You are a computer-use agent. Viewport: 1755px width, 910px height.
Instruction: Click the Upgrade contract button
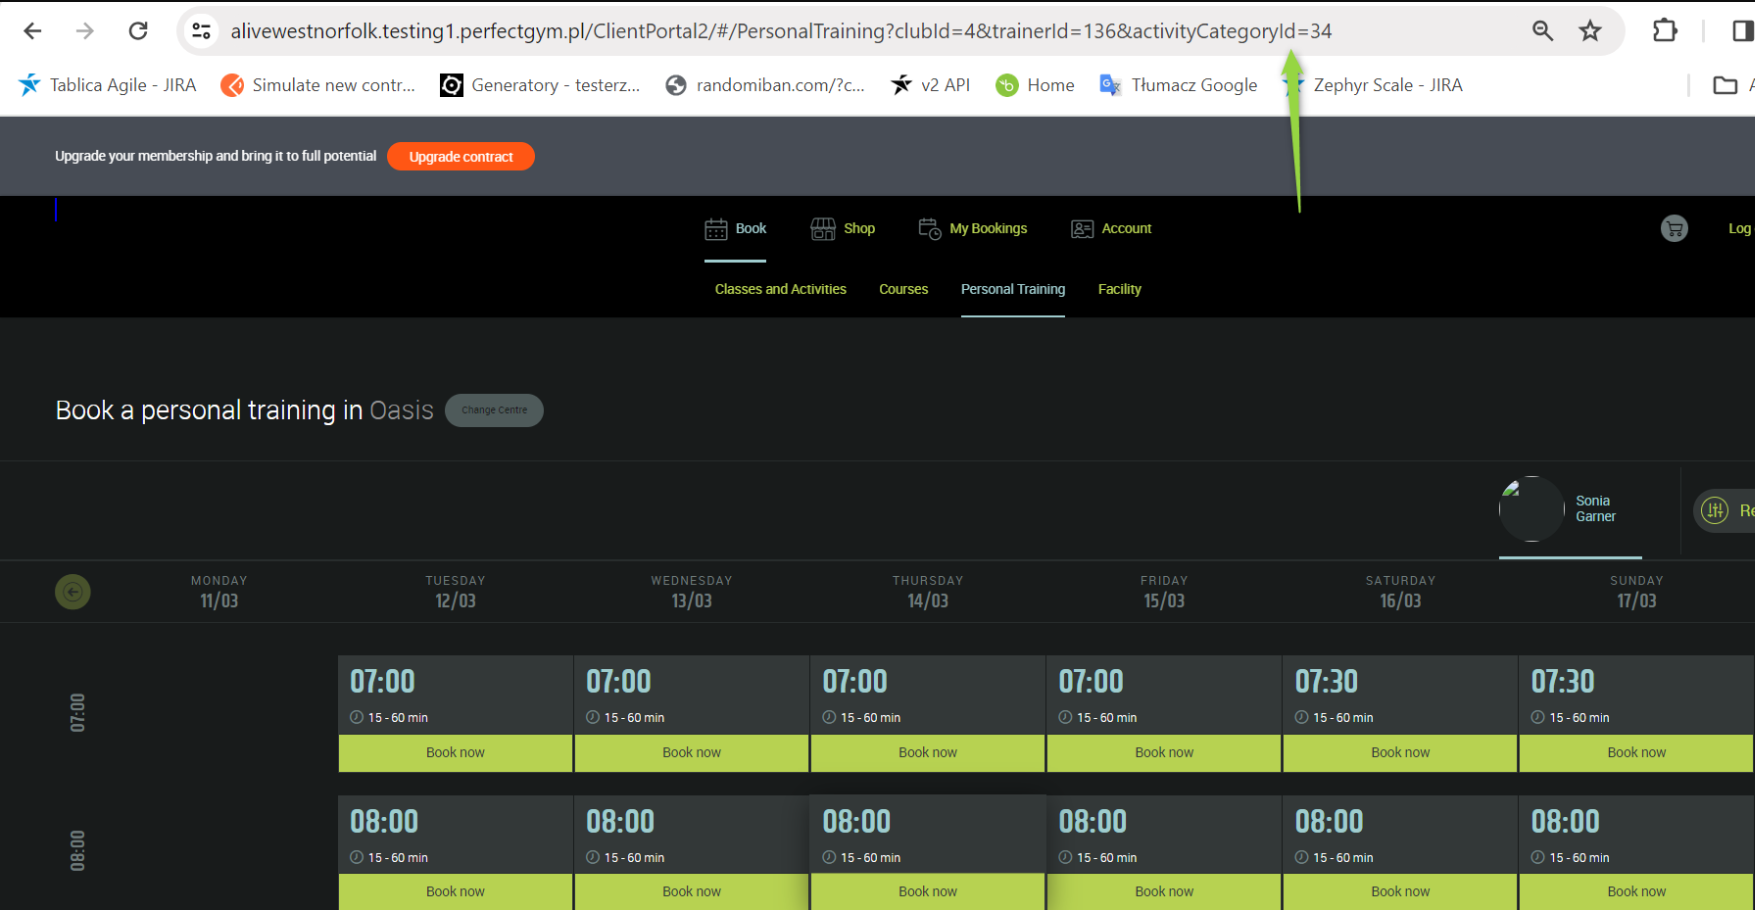click(460, 157)
